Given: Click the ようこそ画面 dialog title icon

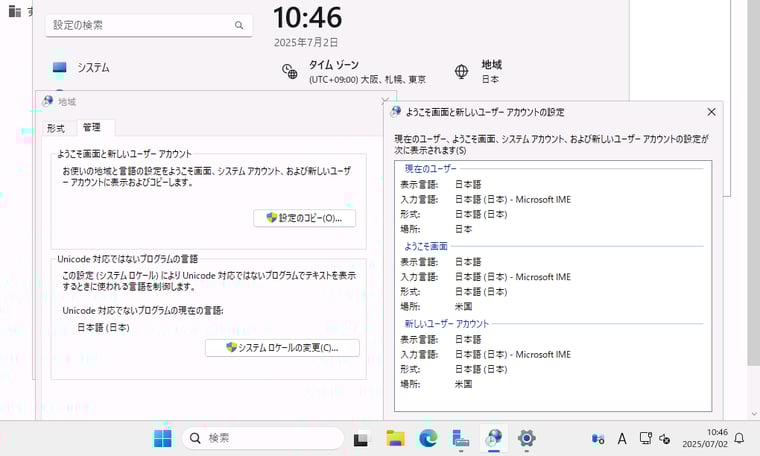Looking at the screenshot, I should 396,112.
